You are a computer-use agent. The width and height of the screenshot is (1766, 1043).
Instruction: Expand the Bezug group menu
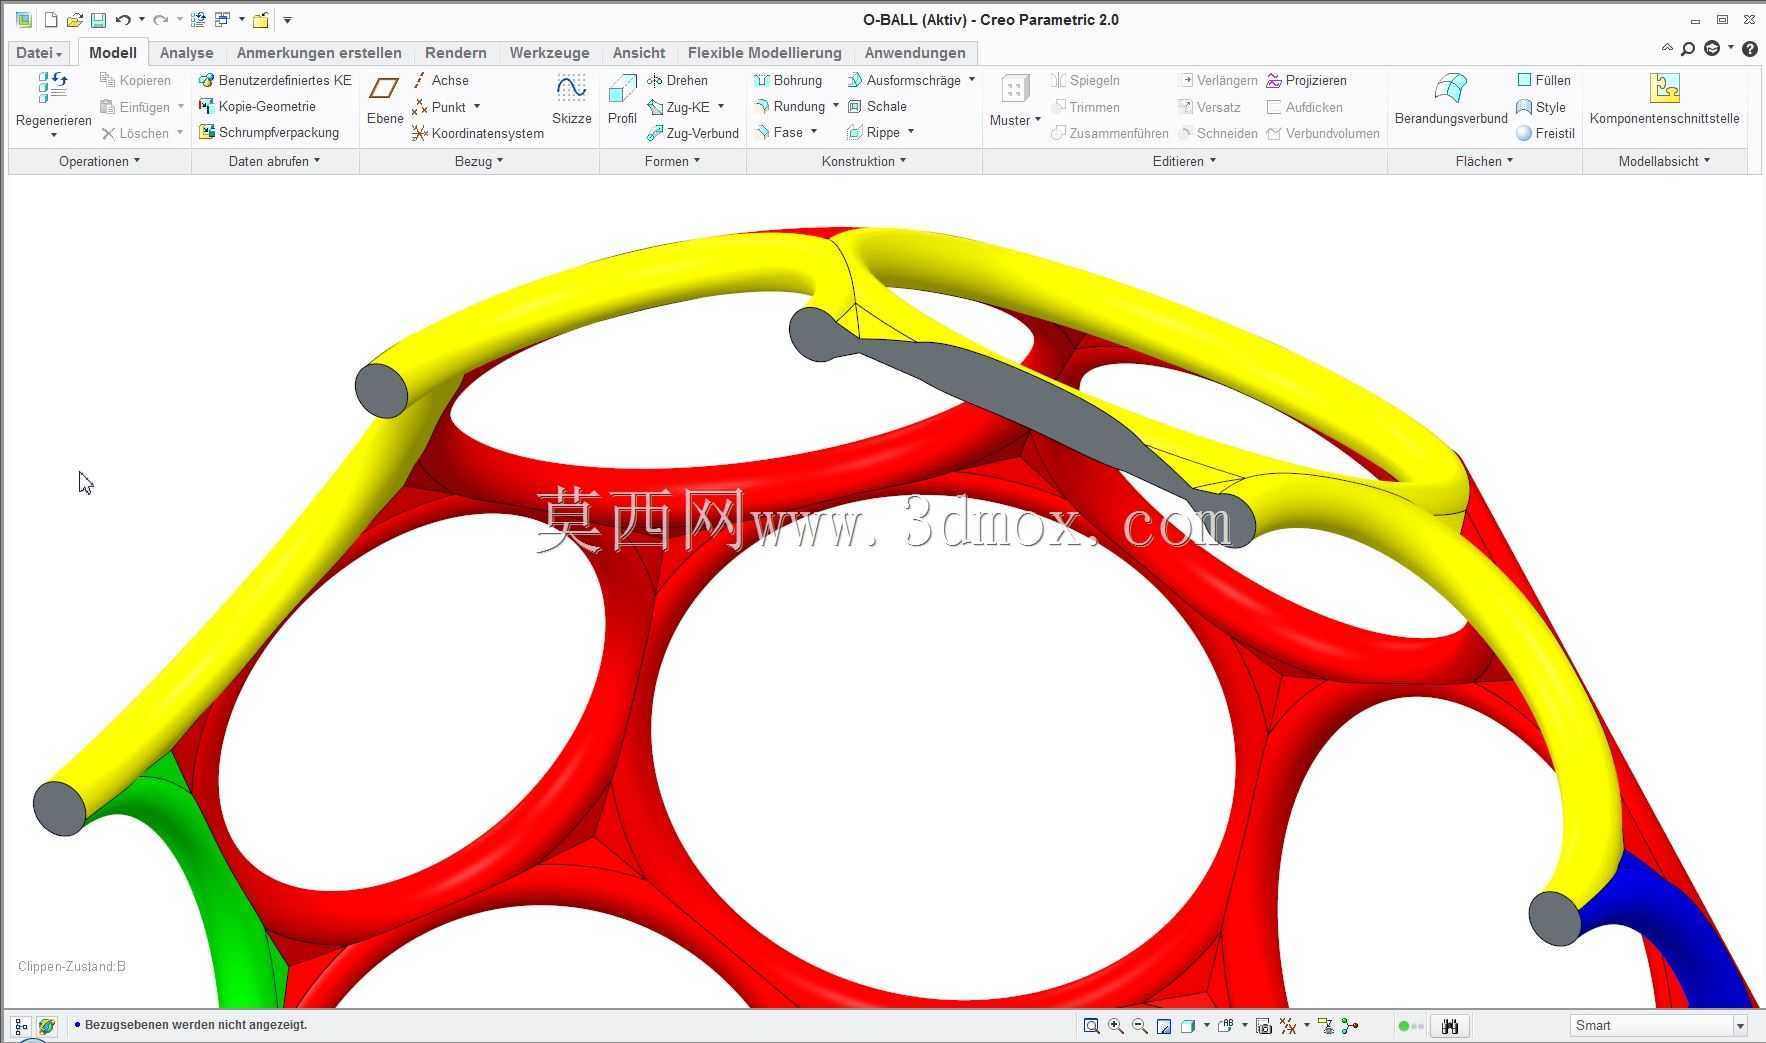pyautogui.click(x=479, y=161)
